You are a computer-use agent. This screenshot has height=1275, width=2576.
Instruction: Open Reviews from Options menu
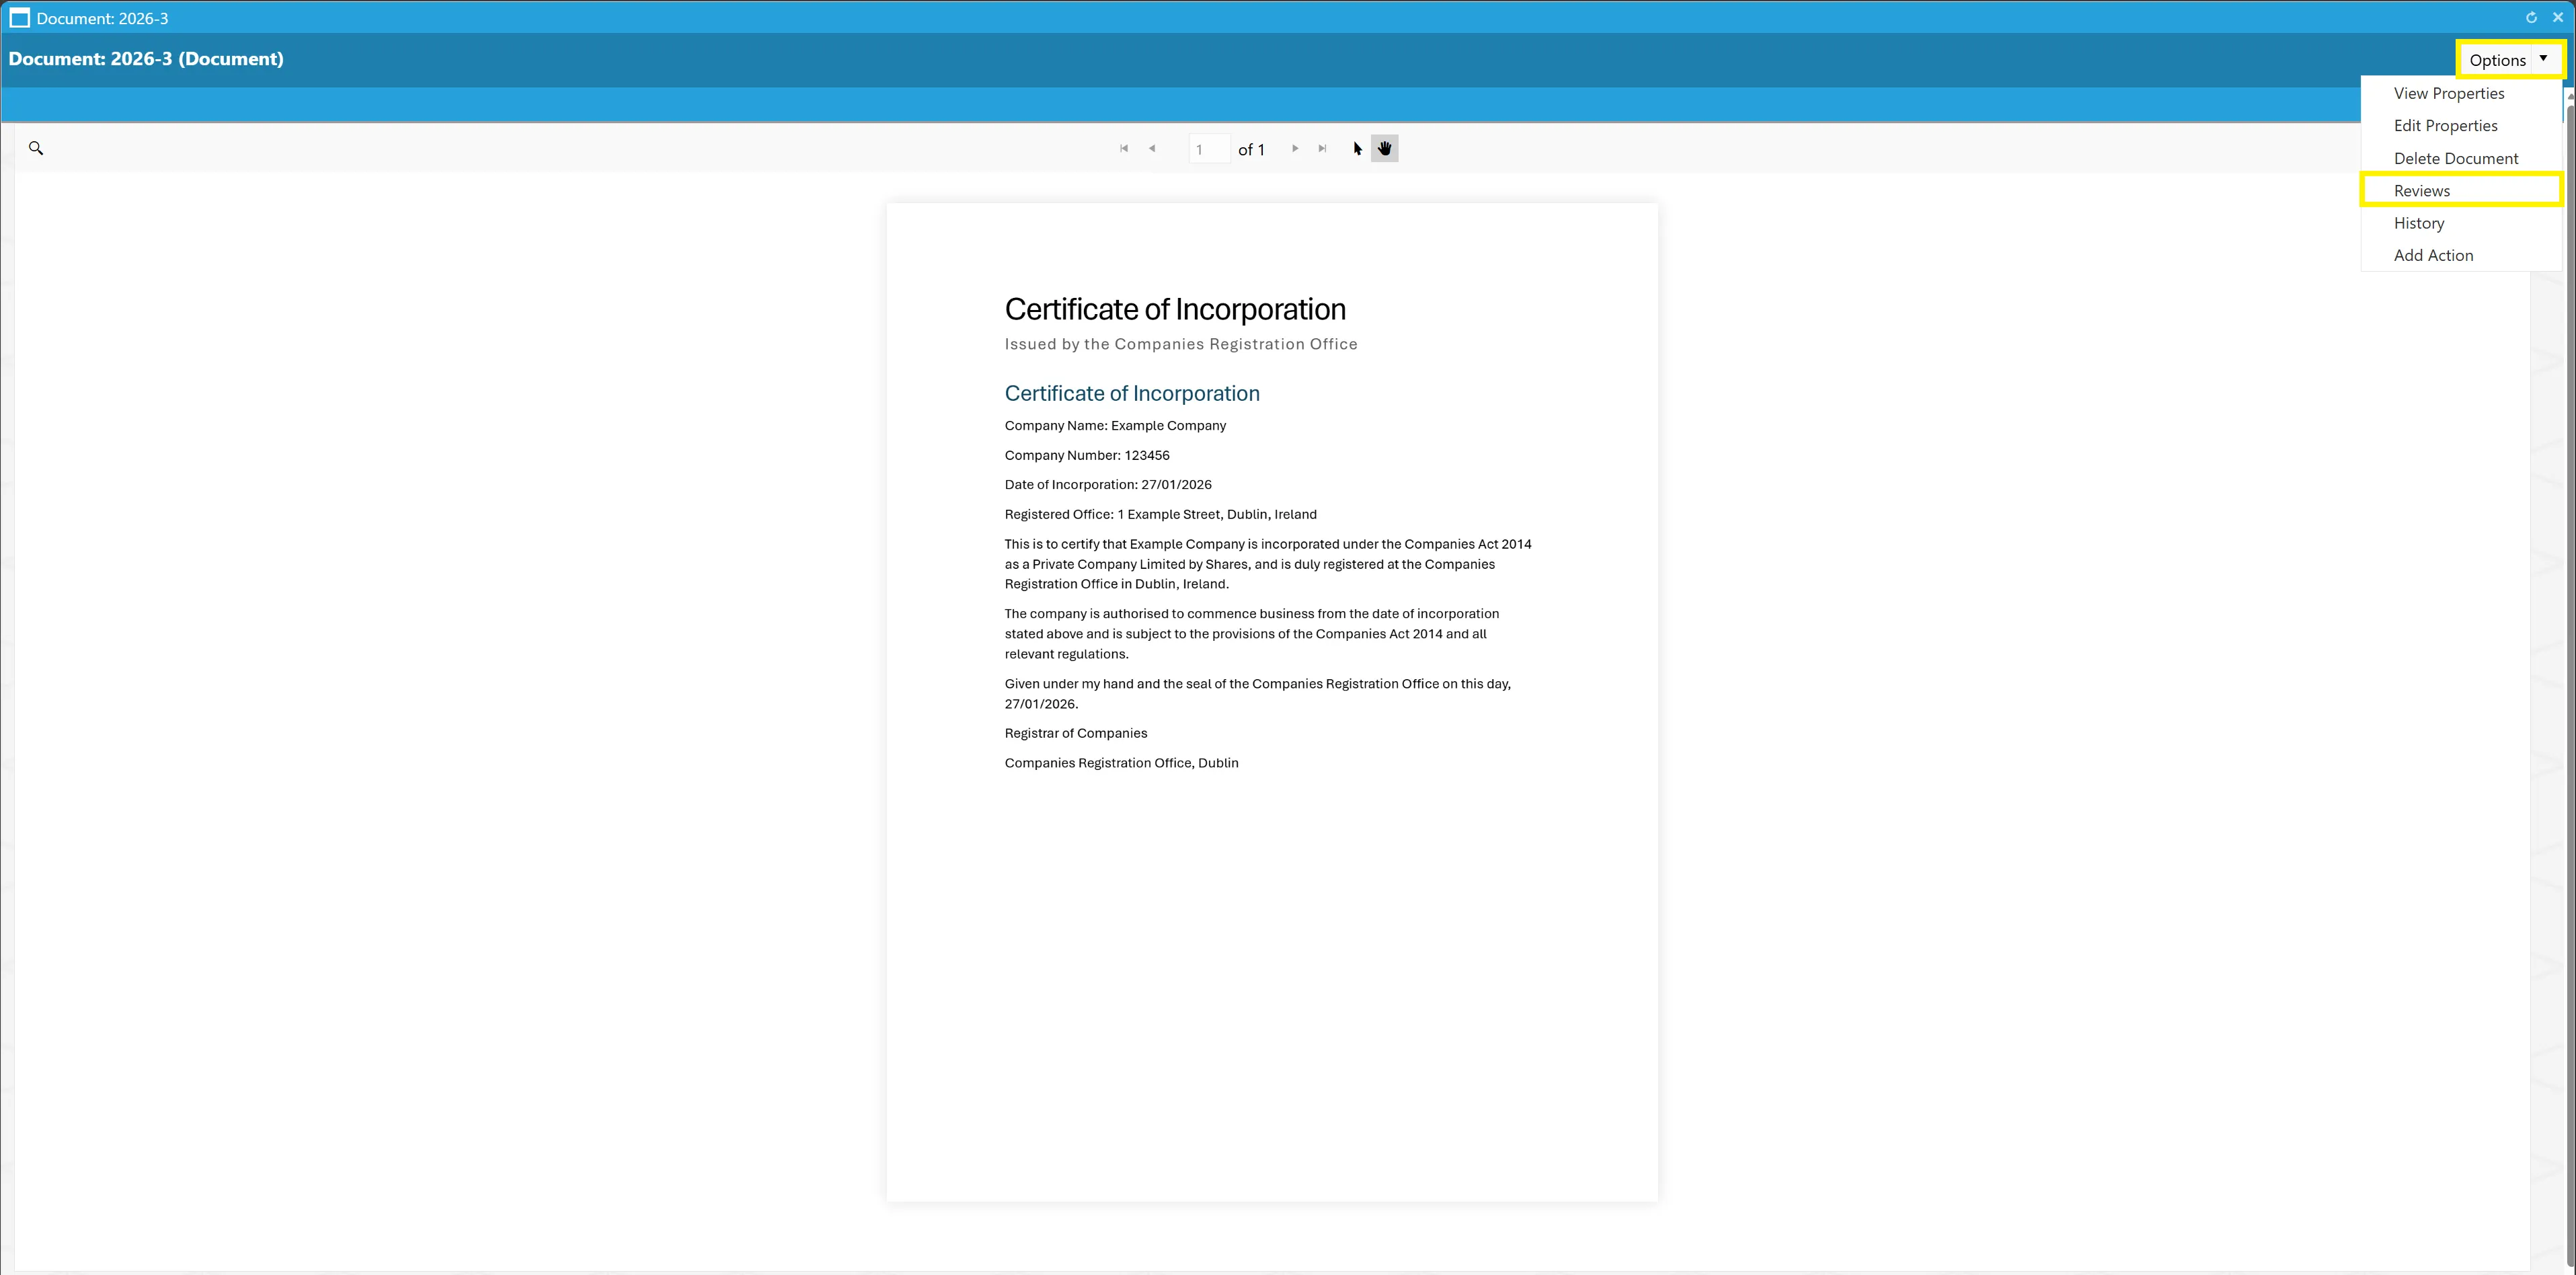(2461, 190)
